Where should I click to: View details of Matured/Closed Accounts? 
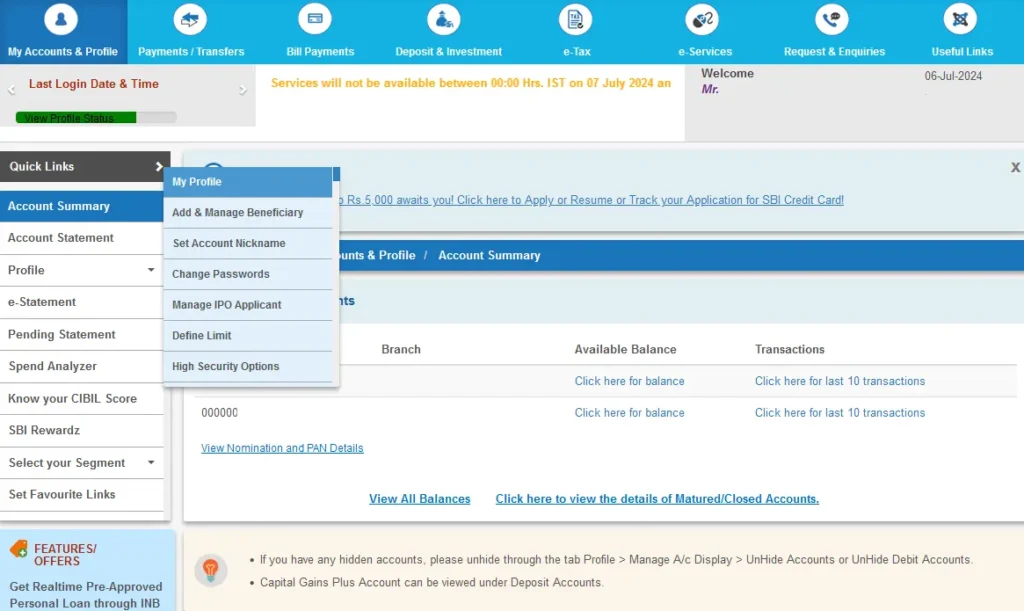tap(657, 499)
